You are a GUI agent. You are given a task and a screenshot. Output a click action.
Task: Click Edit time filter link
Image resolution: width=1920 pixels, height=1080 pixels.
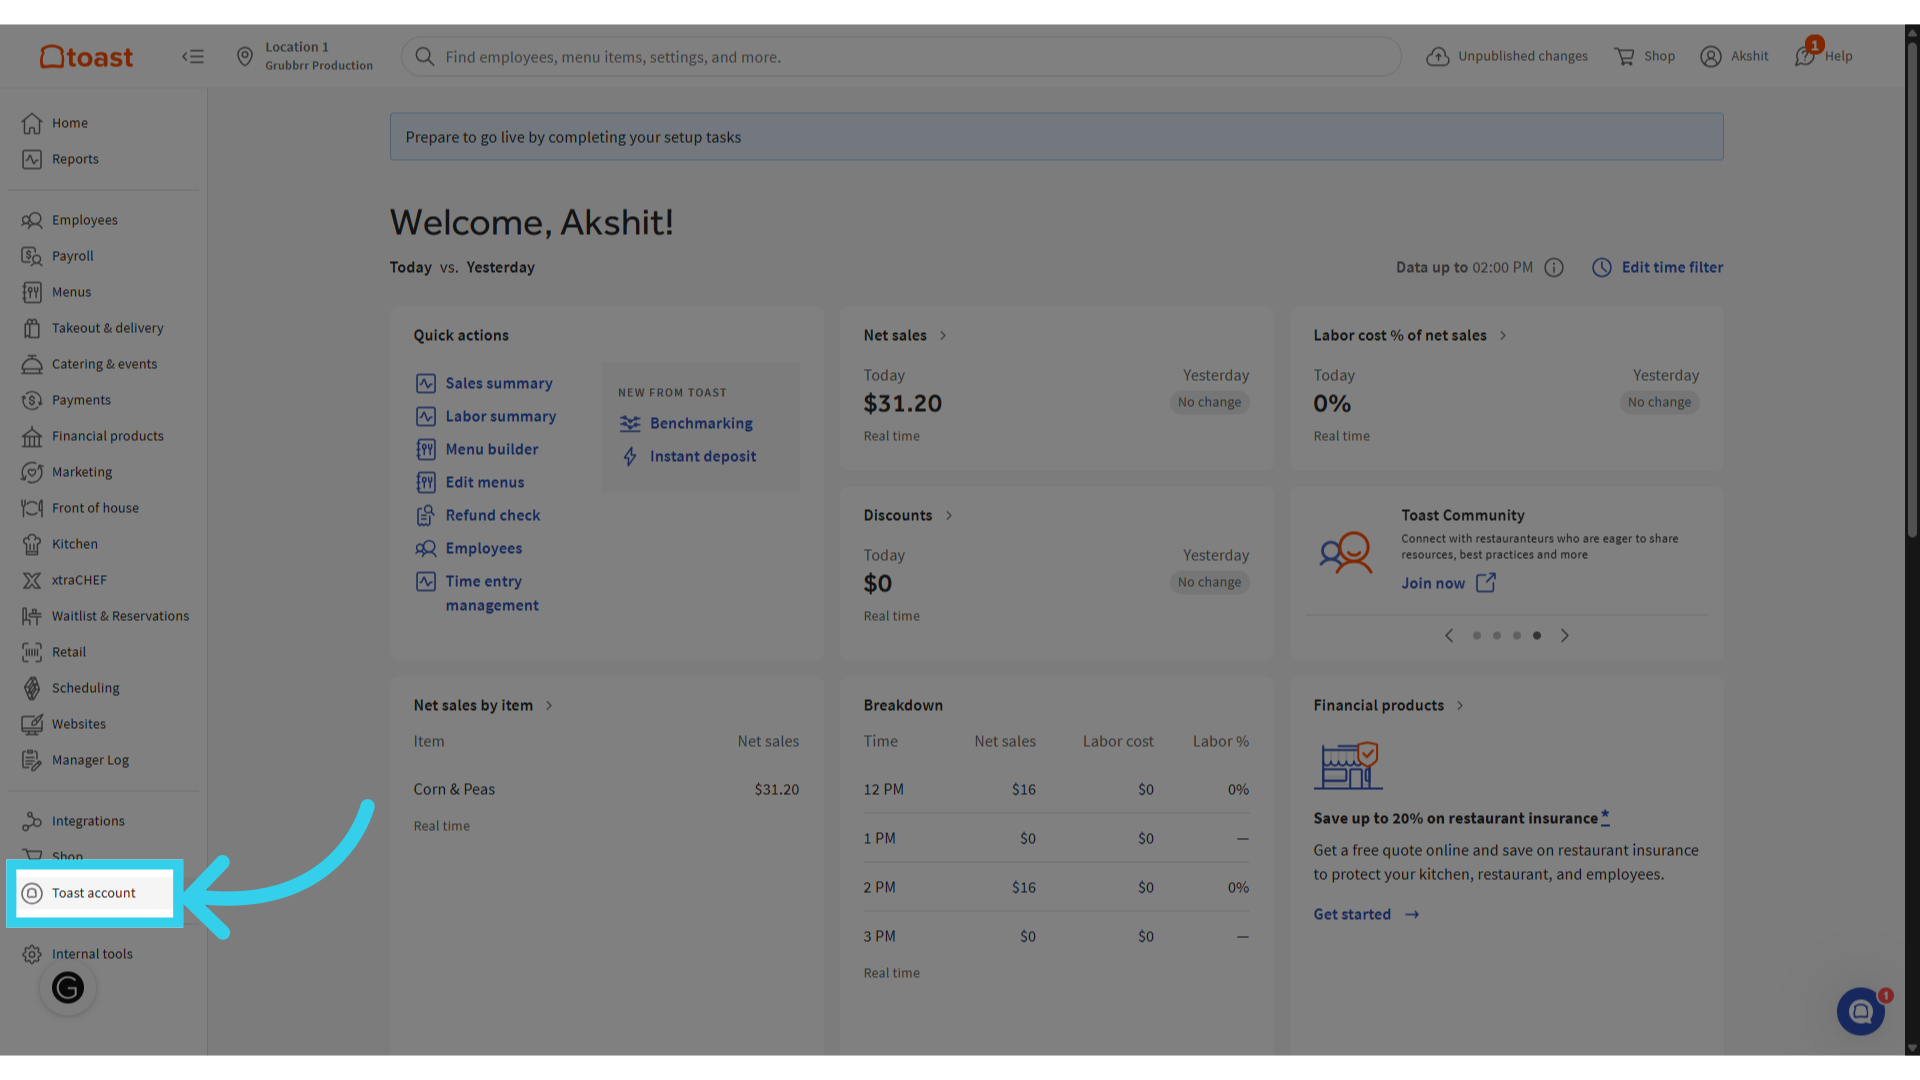point(1672,268)
